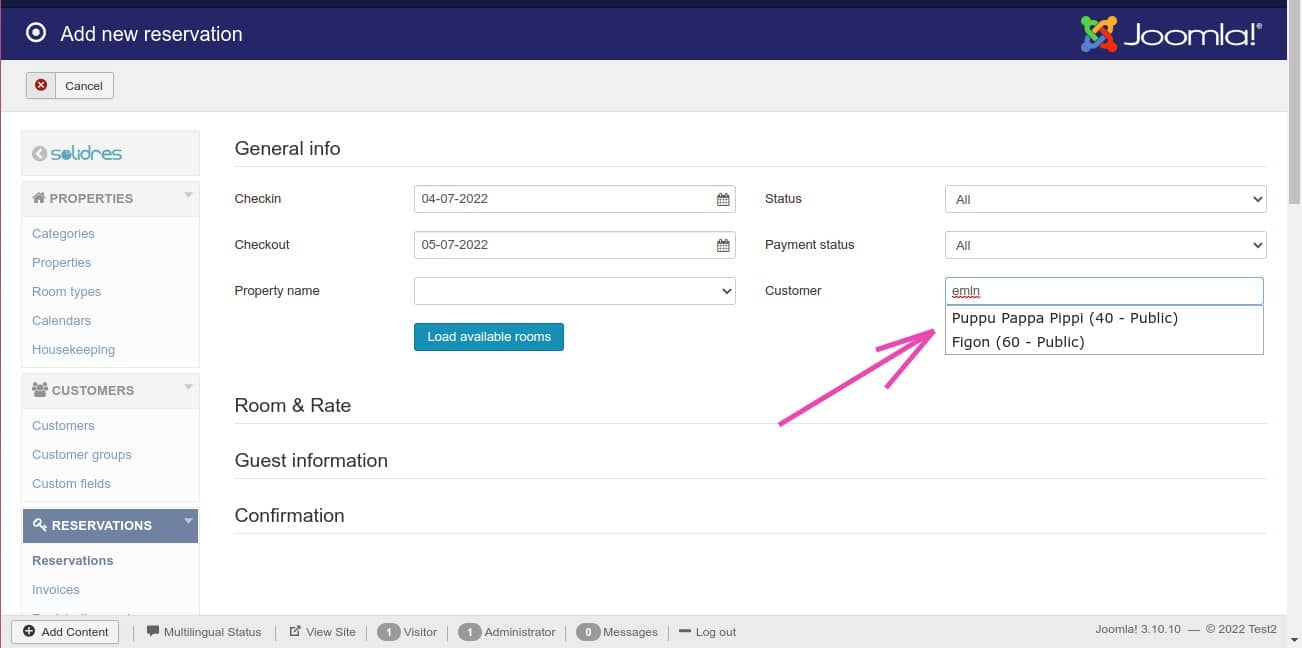The height and width of the screenshot is (648, 1302).
Task: Click the Solidres logo back arrow
Action: click(x=40, y=154)
